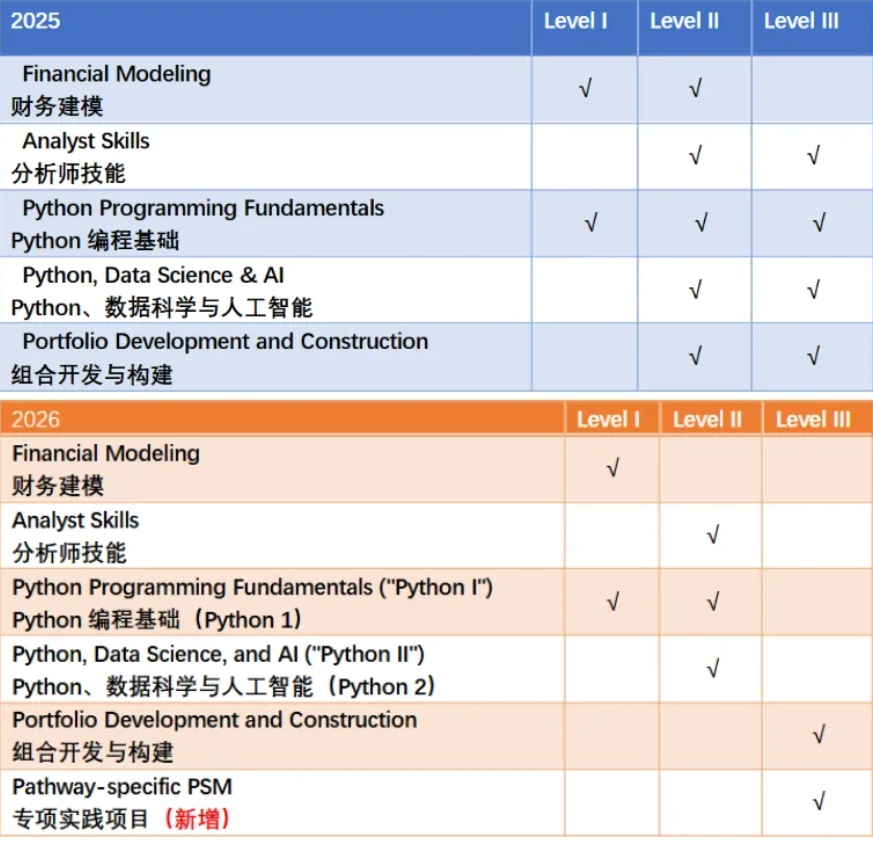The image size is (873, 841).
Task: Click the 2025 table title cell
Action: (36, 21)
